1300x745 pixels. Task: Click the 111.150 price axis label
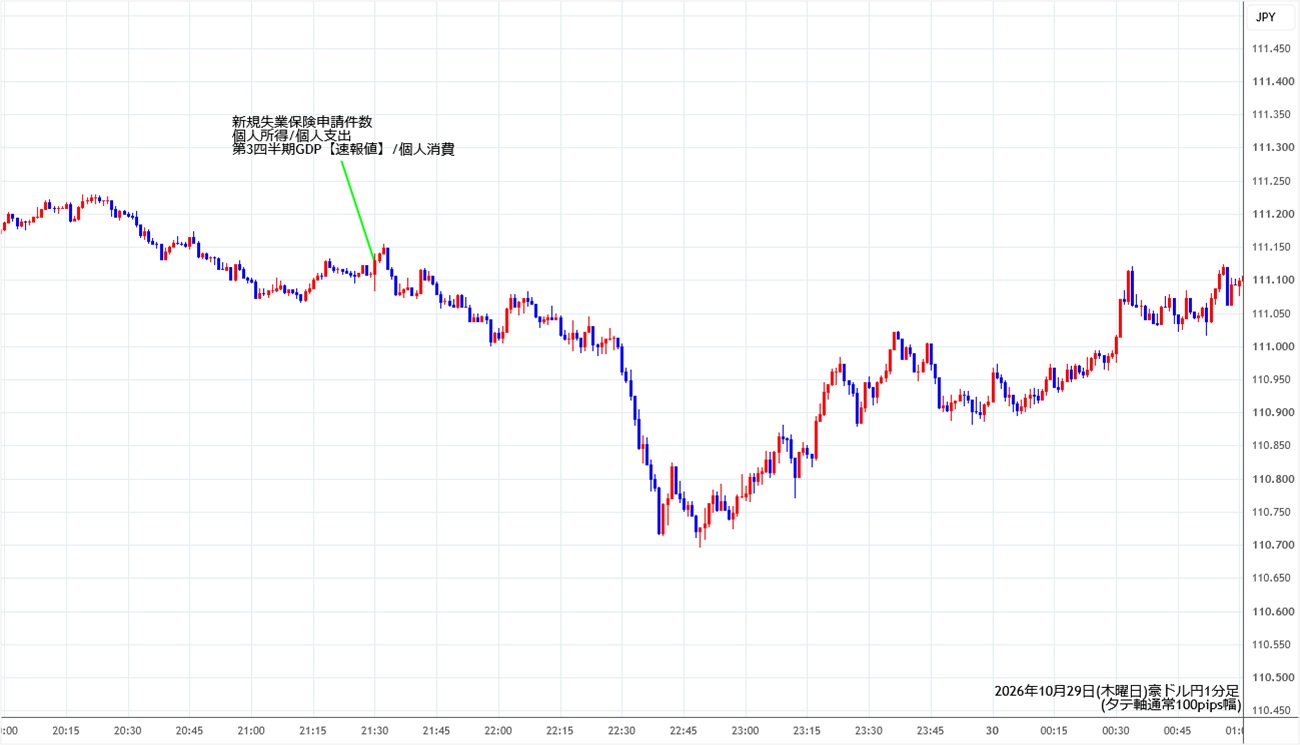1270,248
